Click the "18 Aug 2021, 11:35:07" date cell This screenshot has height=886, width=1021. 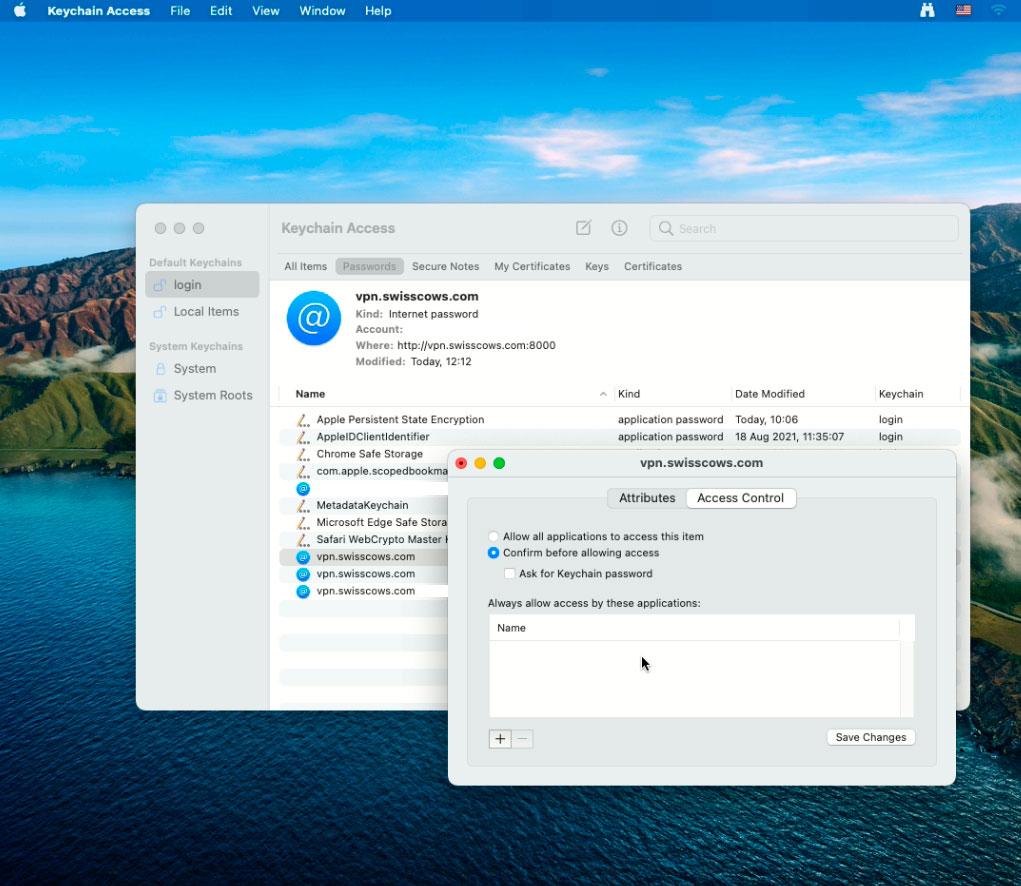(x=789, y=437)
